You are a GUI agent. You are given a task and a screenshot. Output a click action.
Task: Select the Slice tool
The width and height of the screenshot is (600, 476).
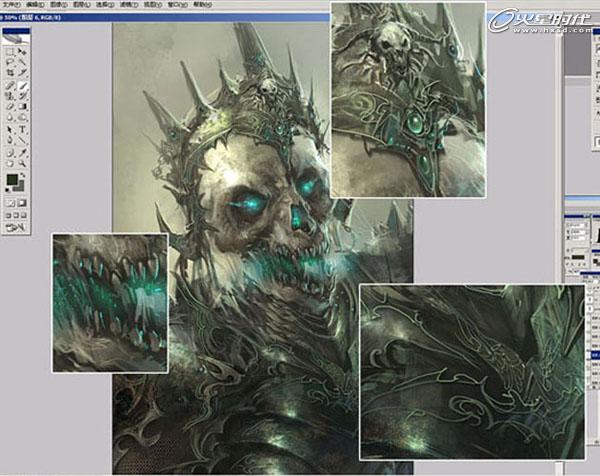coord(22,72)
